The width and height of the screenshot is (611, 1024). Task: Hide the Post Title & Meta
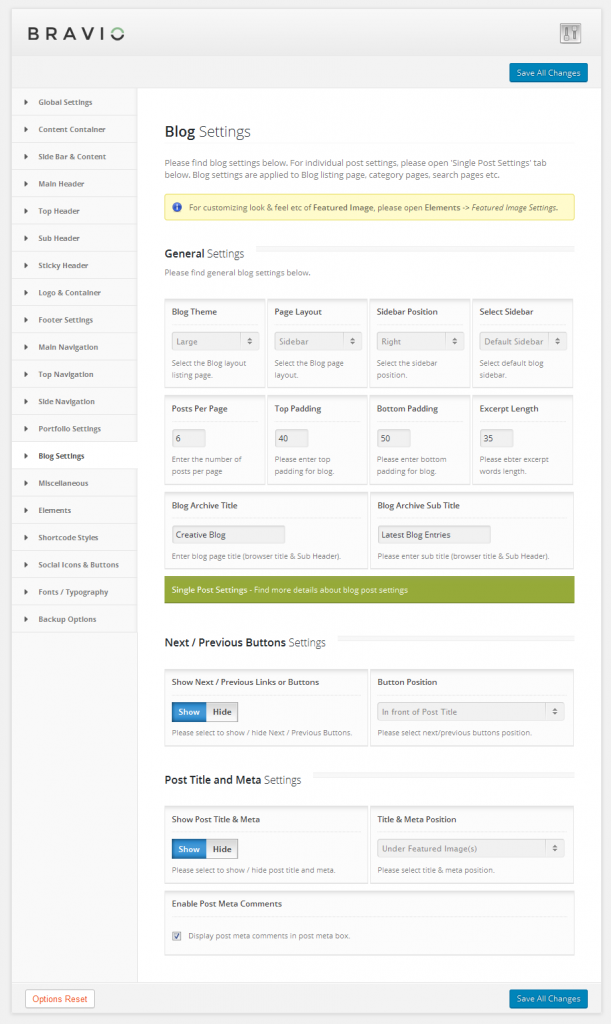pyautogui.click(x=222, y=849)
